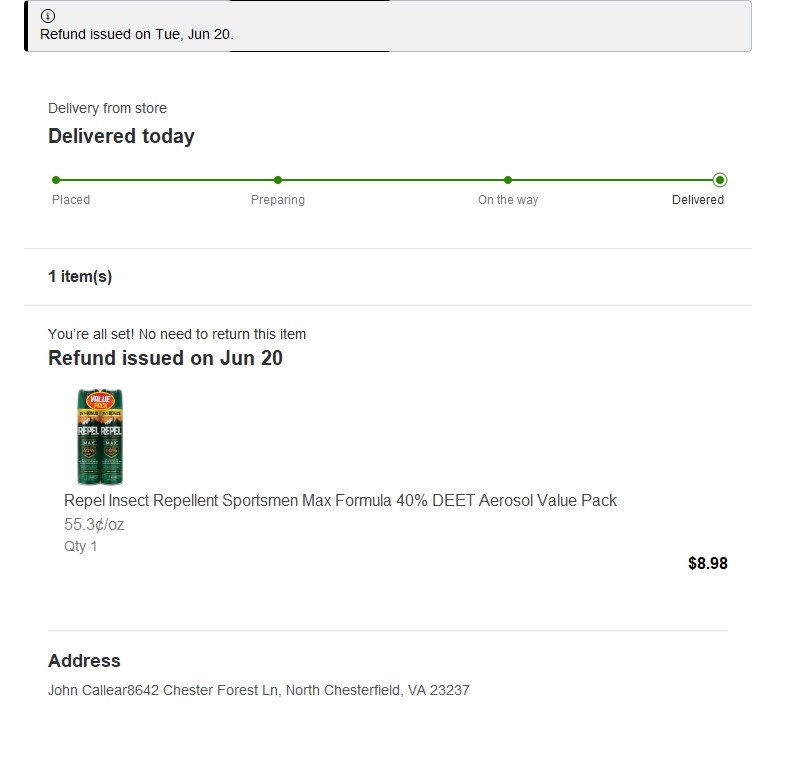The width and height of the screenshot is (800, 766).
Task: Click the Delivered status label
Action: 697,200
